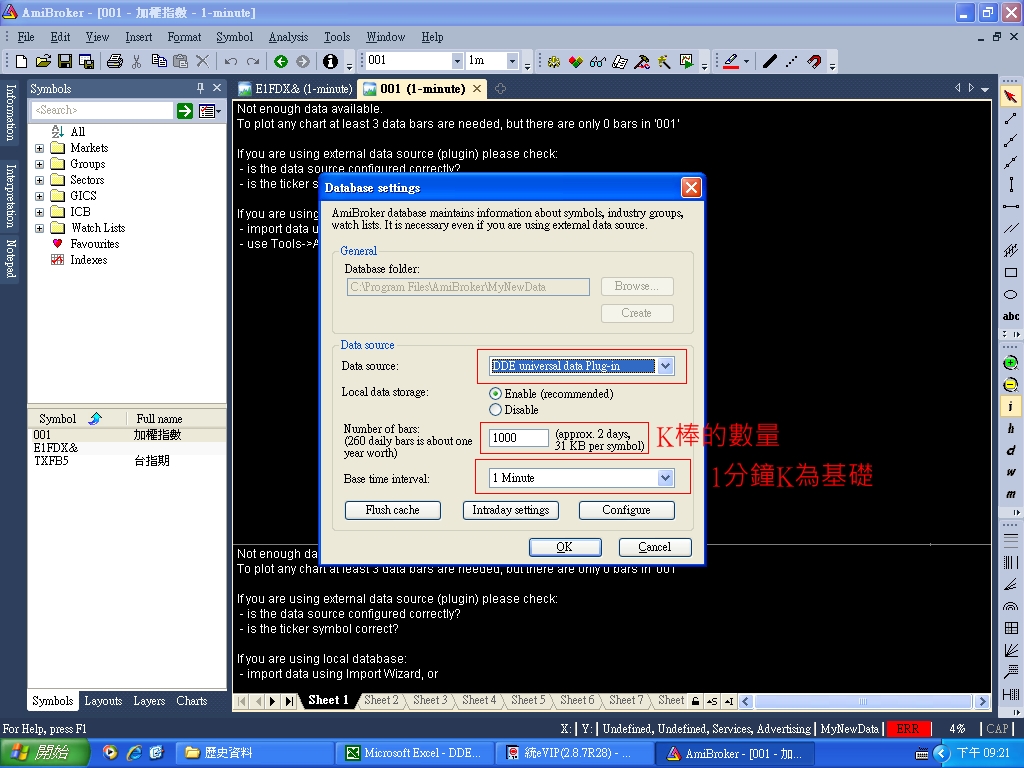Image resolution: width=1024 pixels, height=768 pixels.
Task: Click the Number of bars input field
Action: [x=519, y=438]
